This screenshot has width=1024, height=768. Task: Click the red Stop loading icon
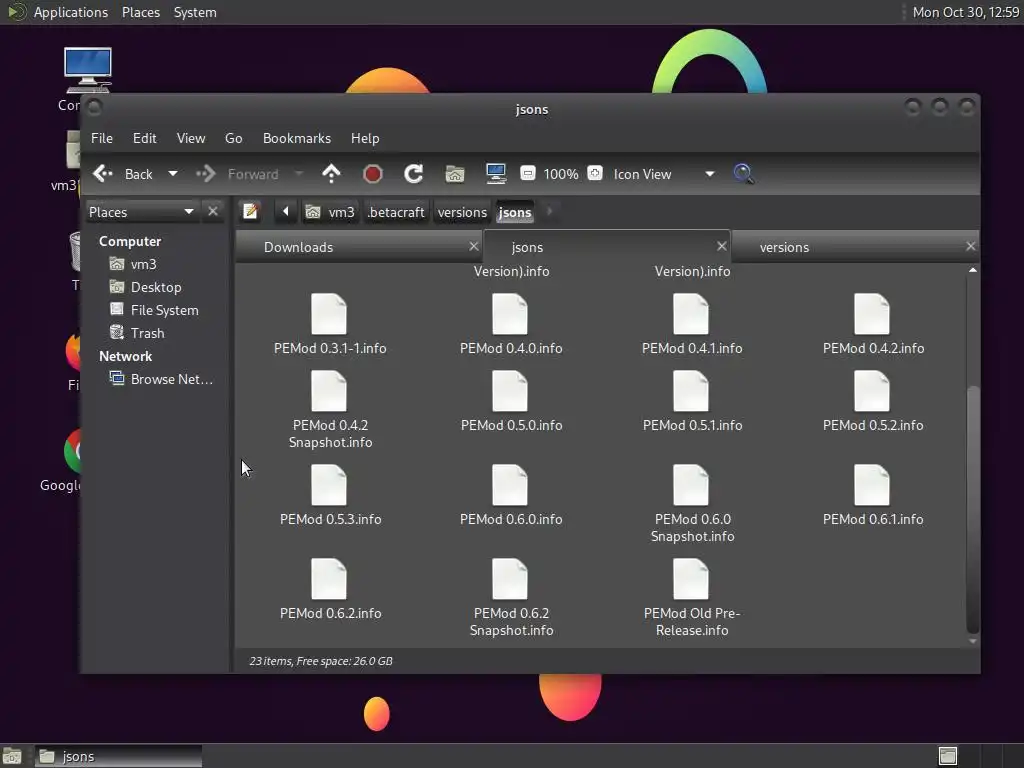[x=373, y=174]
